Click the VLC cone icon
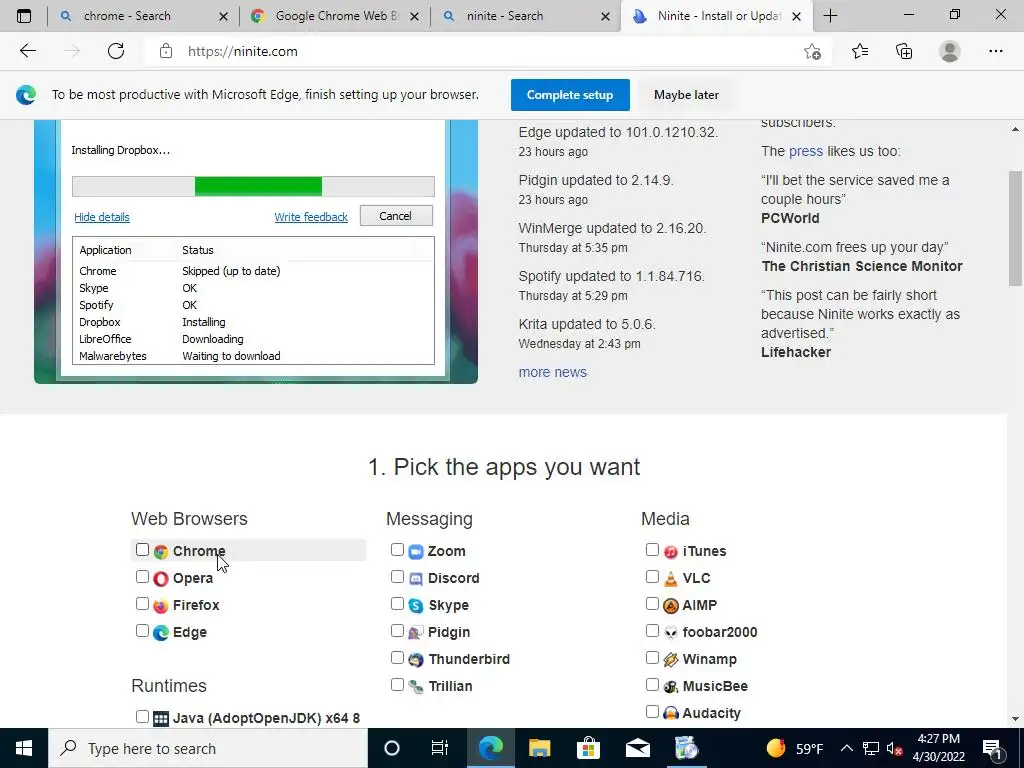Viewport: 1024px width, 768px height. (671, 579)
